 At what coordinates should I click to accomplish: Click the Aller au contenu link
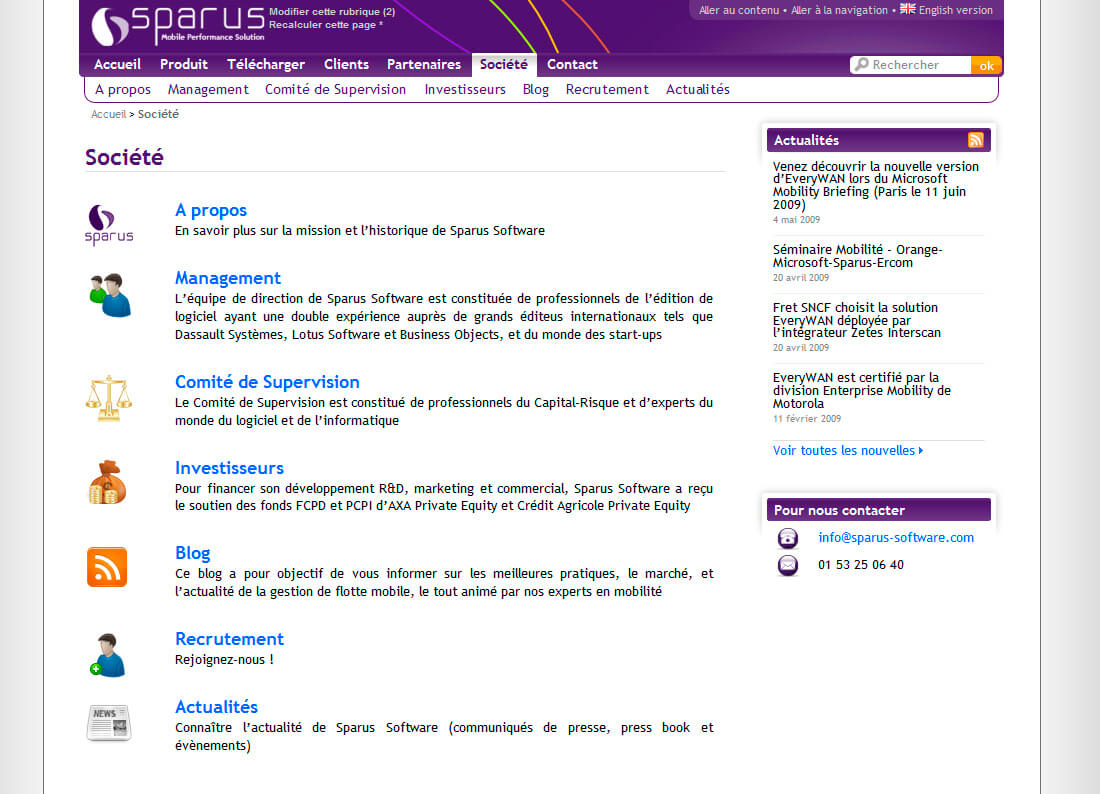coord(739,10)
